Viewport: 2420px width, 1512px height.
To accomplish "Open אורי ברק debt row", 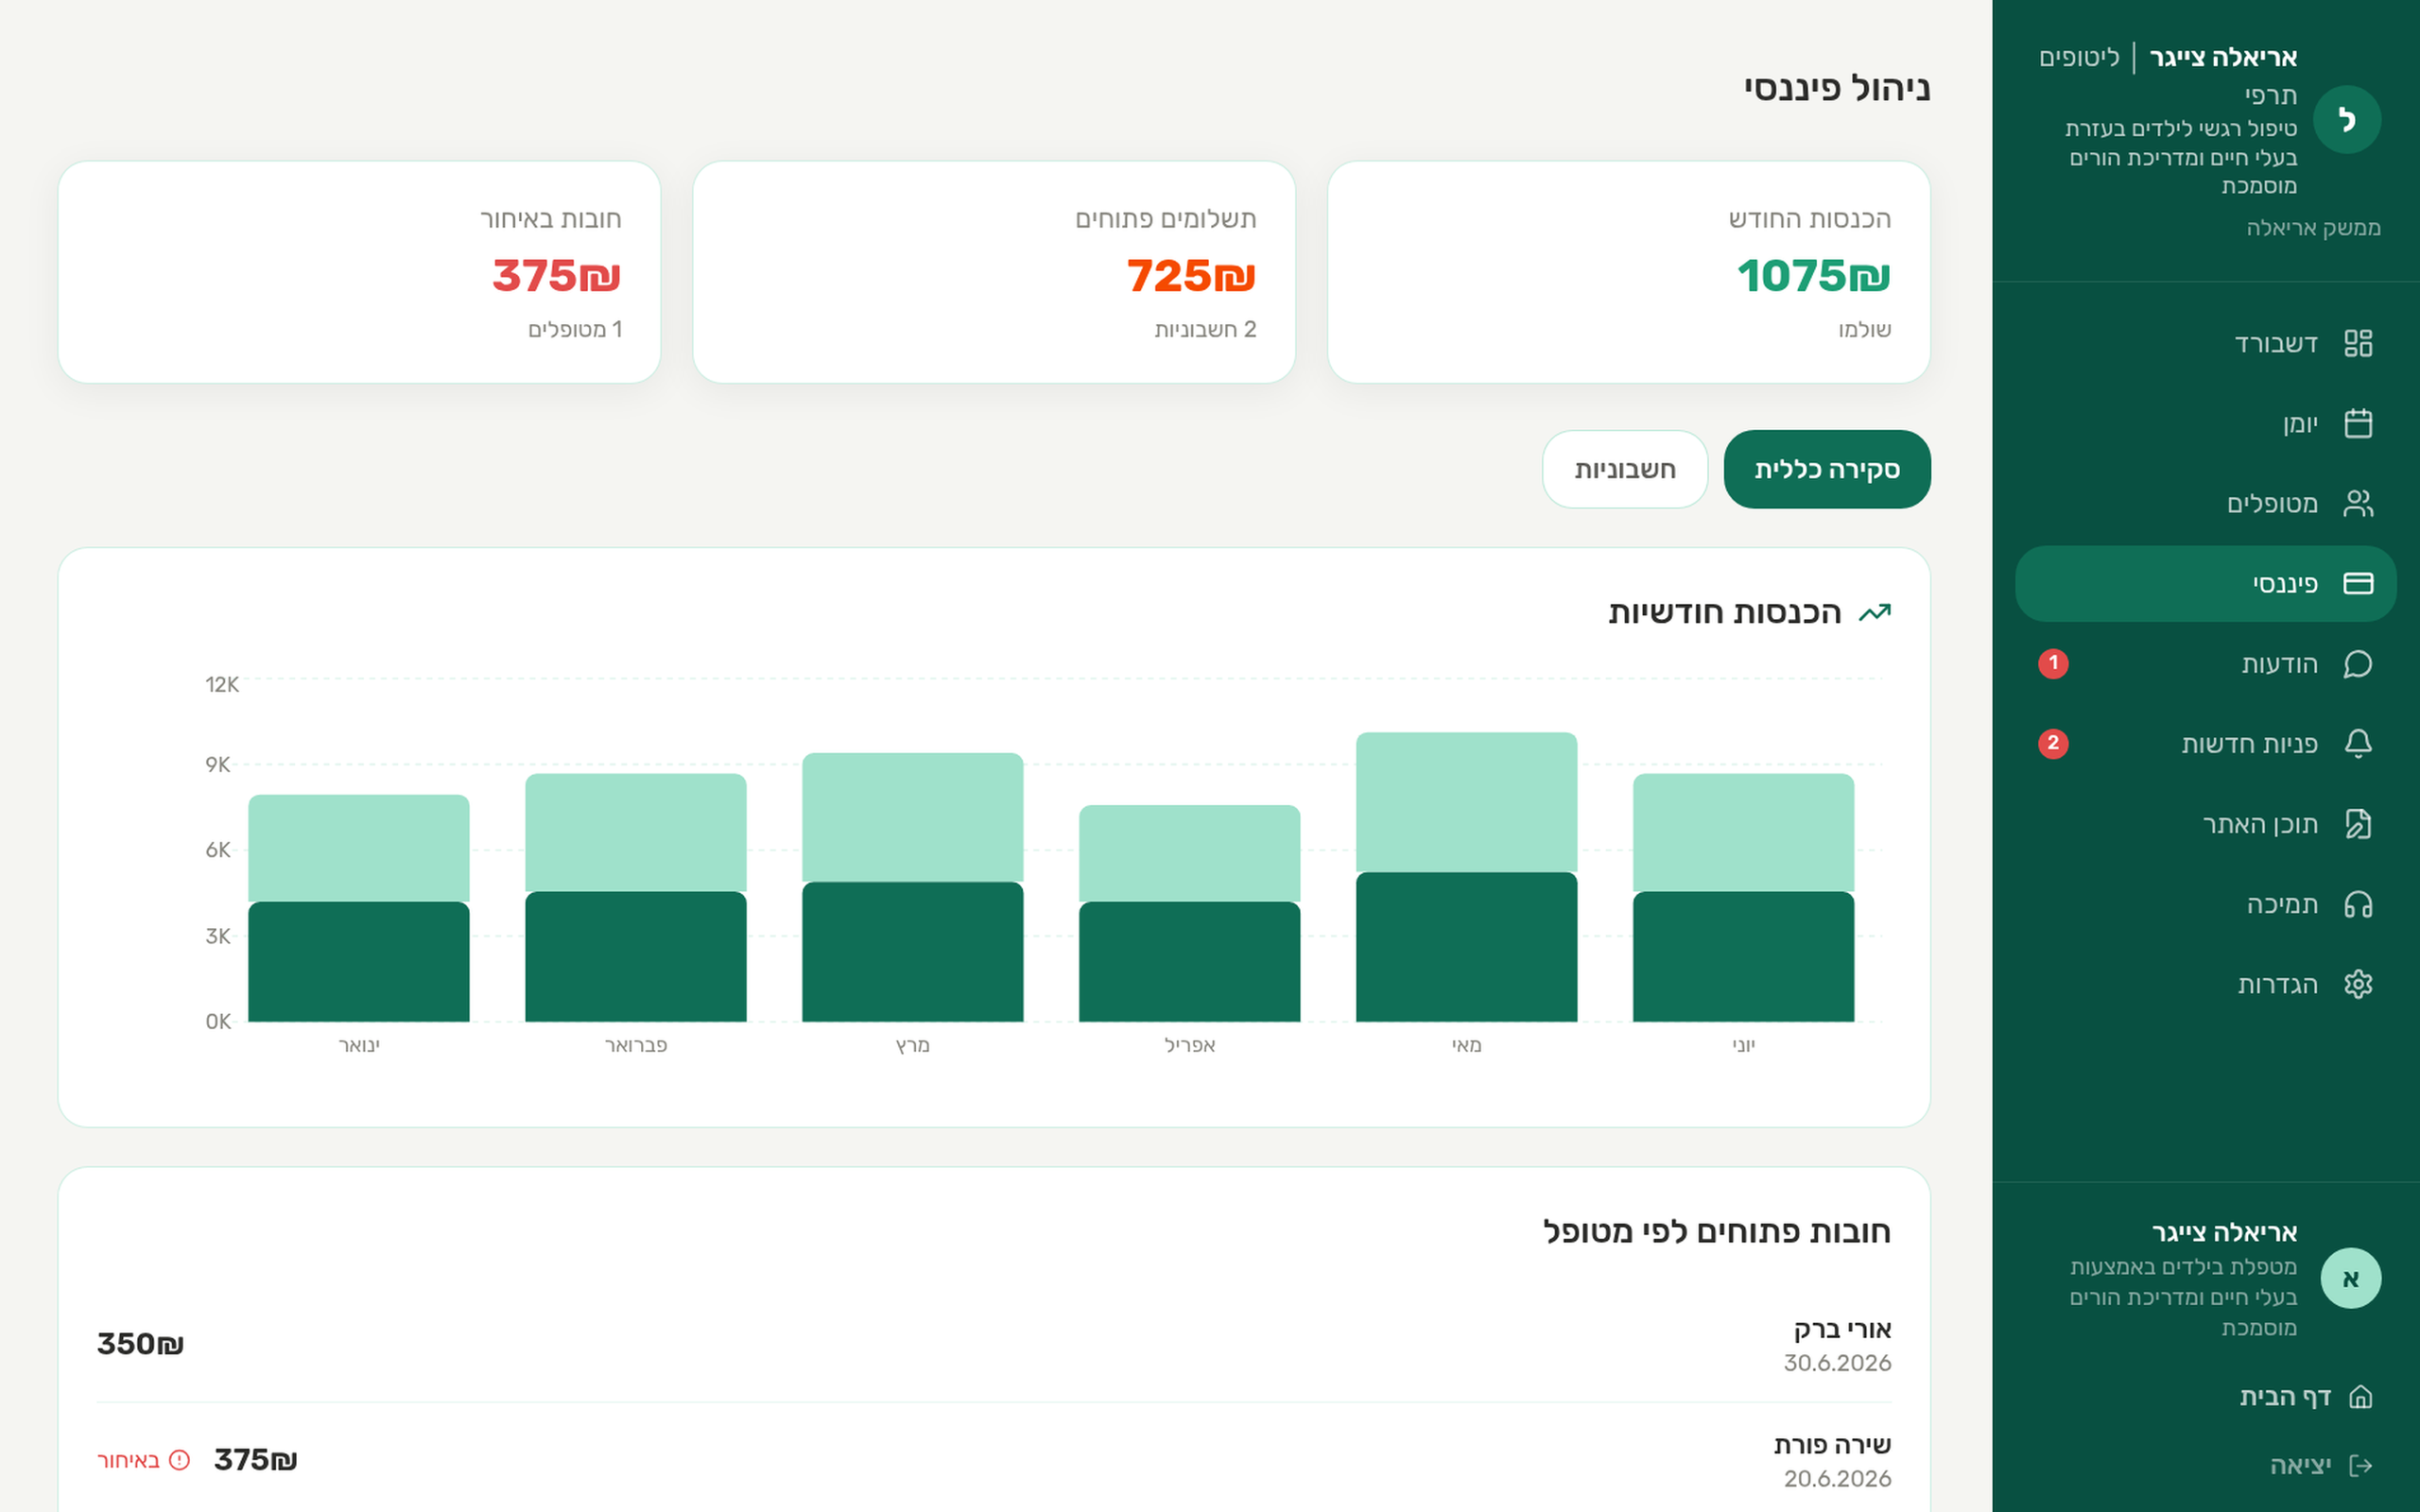I will point(993,1345).
